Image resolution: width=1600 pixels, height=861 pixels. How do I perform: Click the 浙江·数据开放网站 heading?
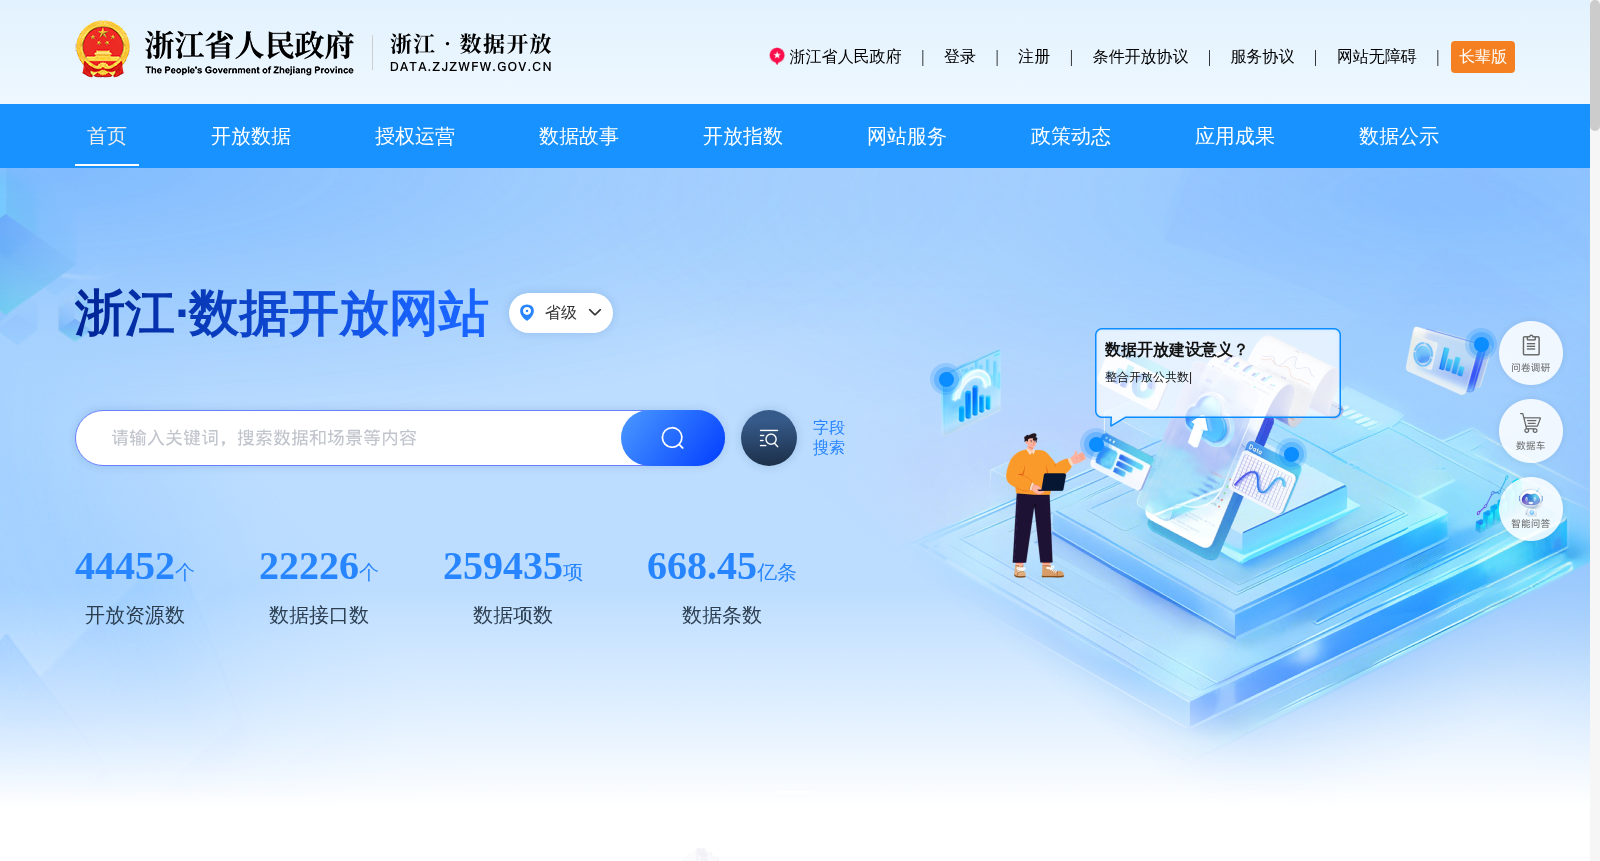[x=281, y=314]
